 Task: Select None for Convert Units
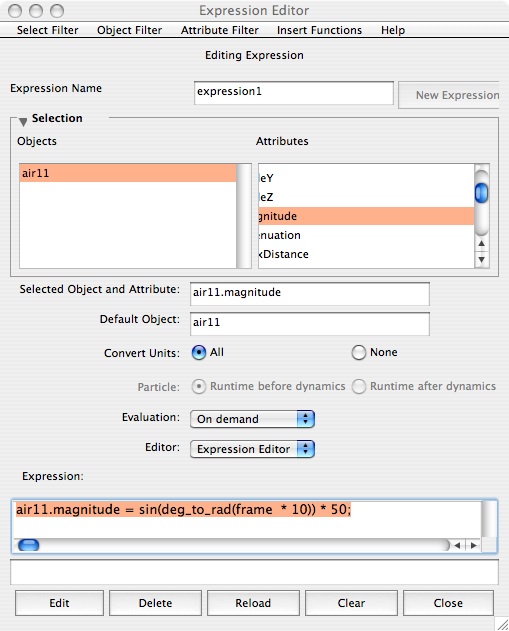[358, 353]
